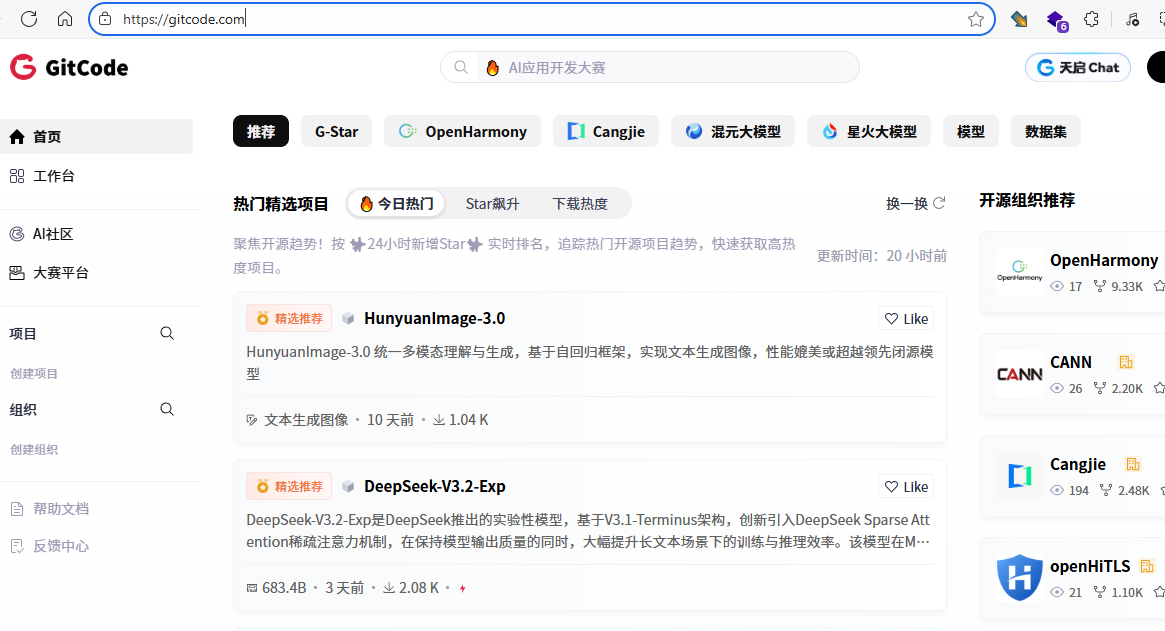1165x631 pixels.
Task: Select the 推荐 tab
Action: tap(261, 132)
